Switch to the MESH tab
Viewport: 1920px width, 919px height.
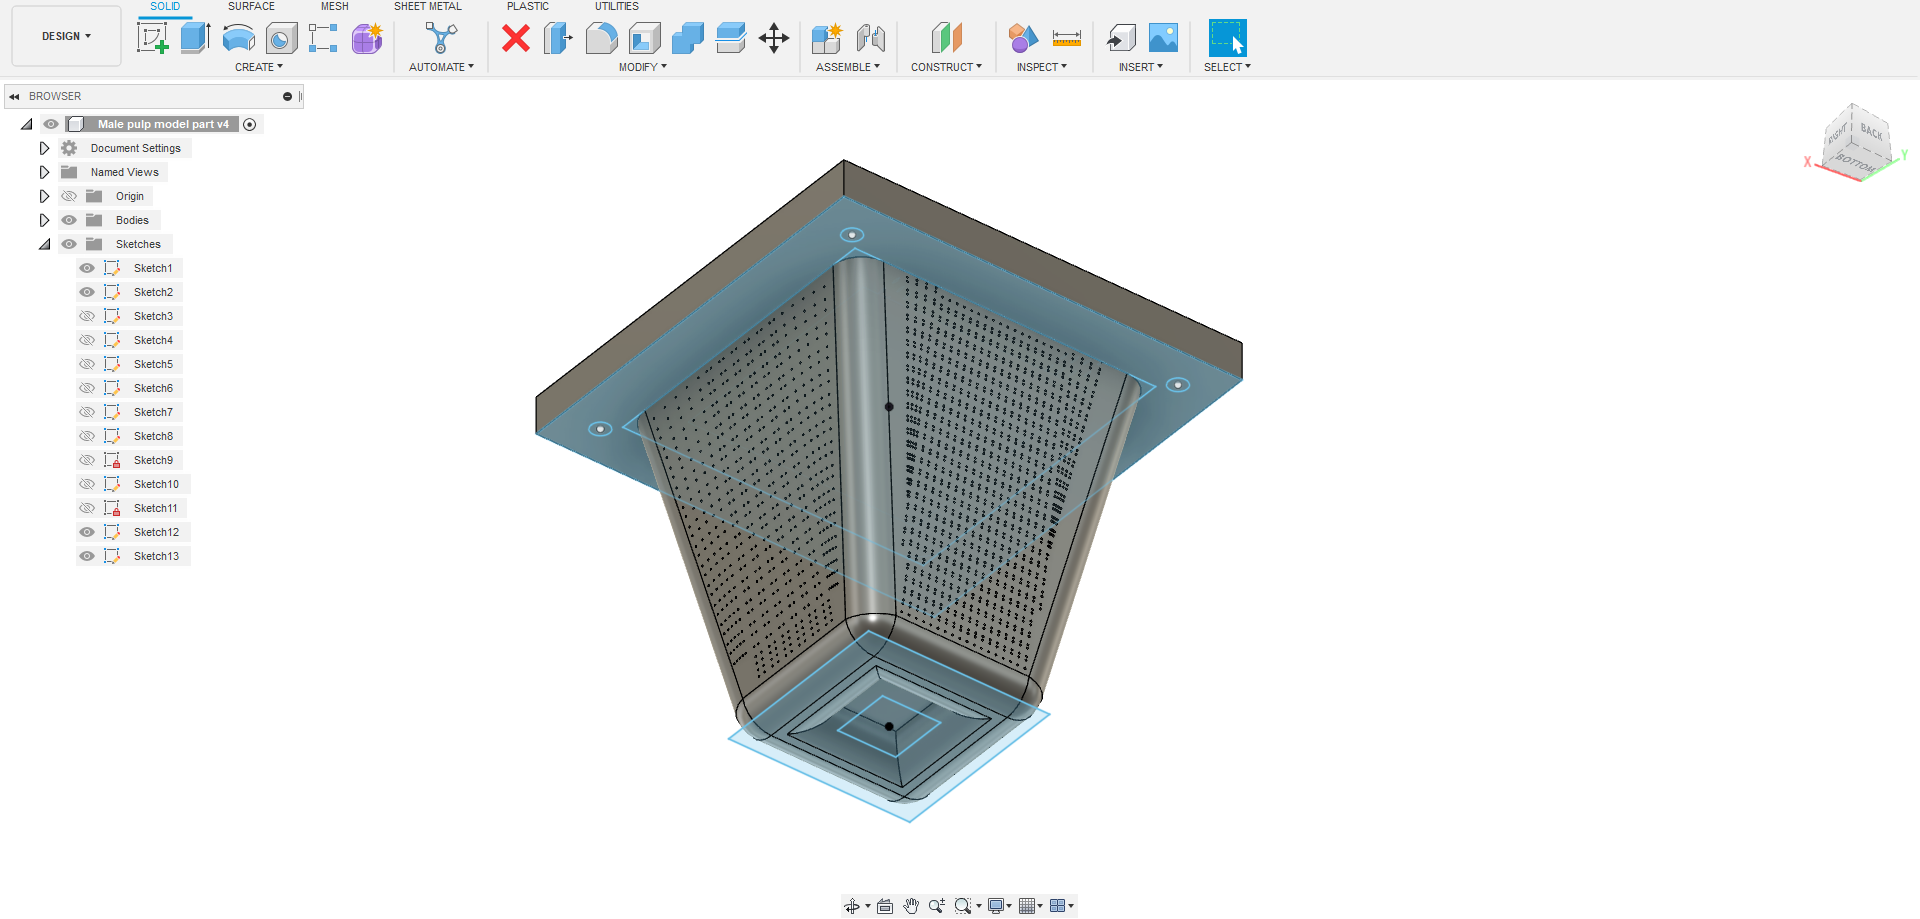[335, 6]
